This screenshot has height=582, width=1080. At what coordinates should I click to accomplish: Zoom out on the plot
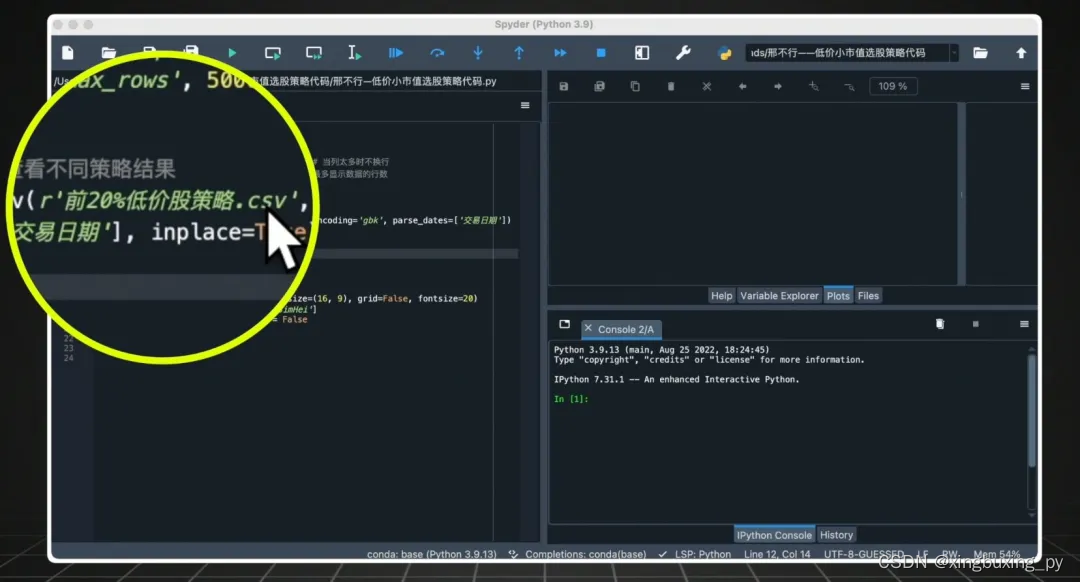[849, 86]
